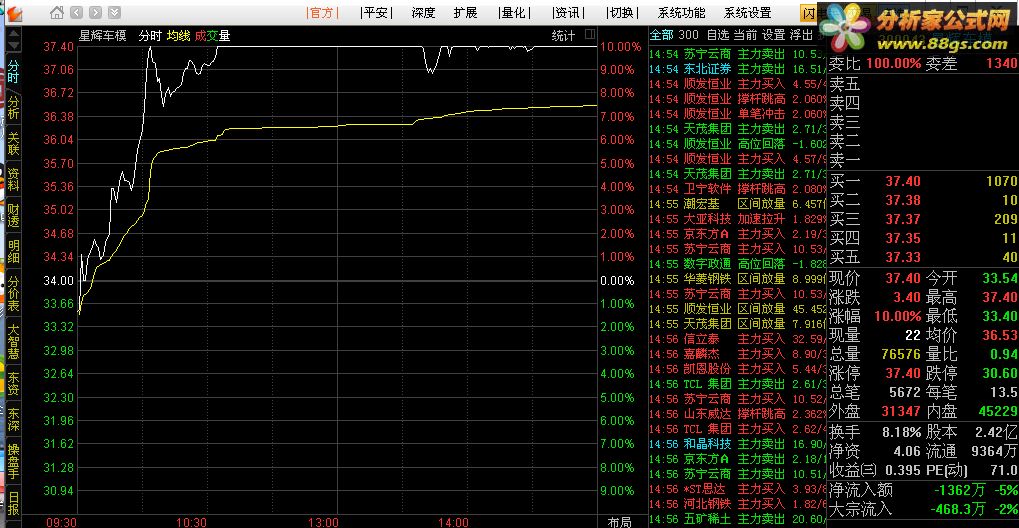Click the down arrow above sidebar tabs

click(x=13, y=47)
